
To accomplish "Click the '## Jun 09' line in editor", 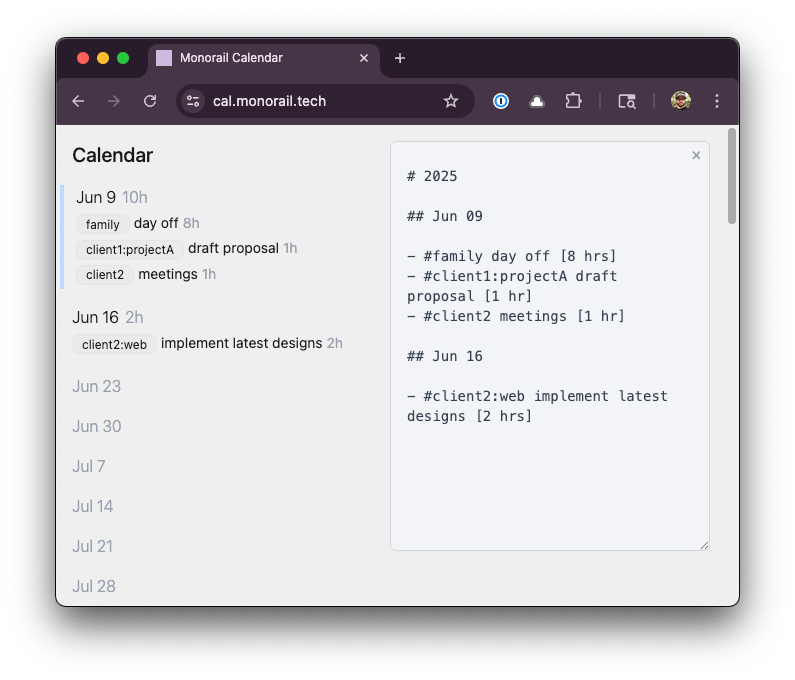I will pos(445,217).
